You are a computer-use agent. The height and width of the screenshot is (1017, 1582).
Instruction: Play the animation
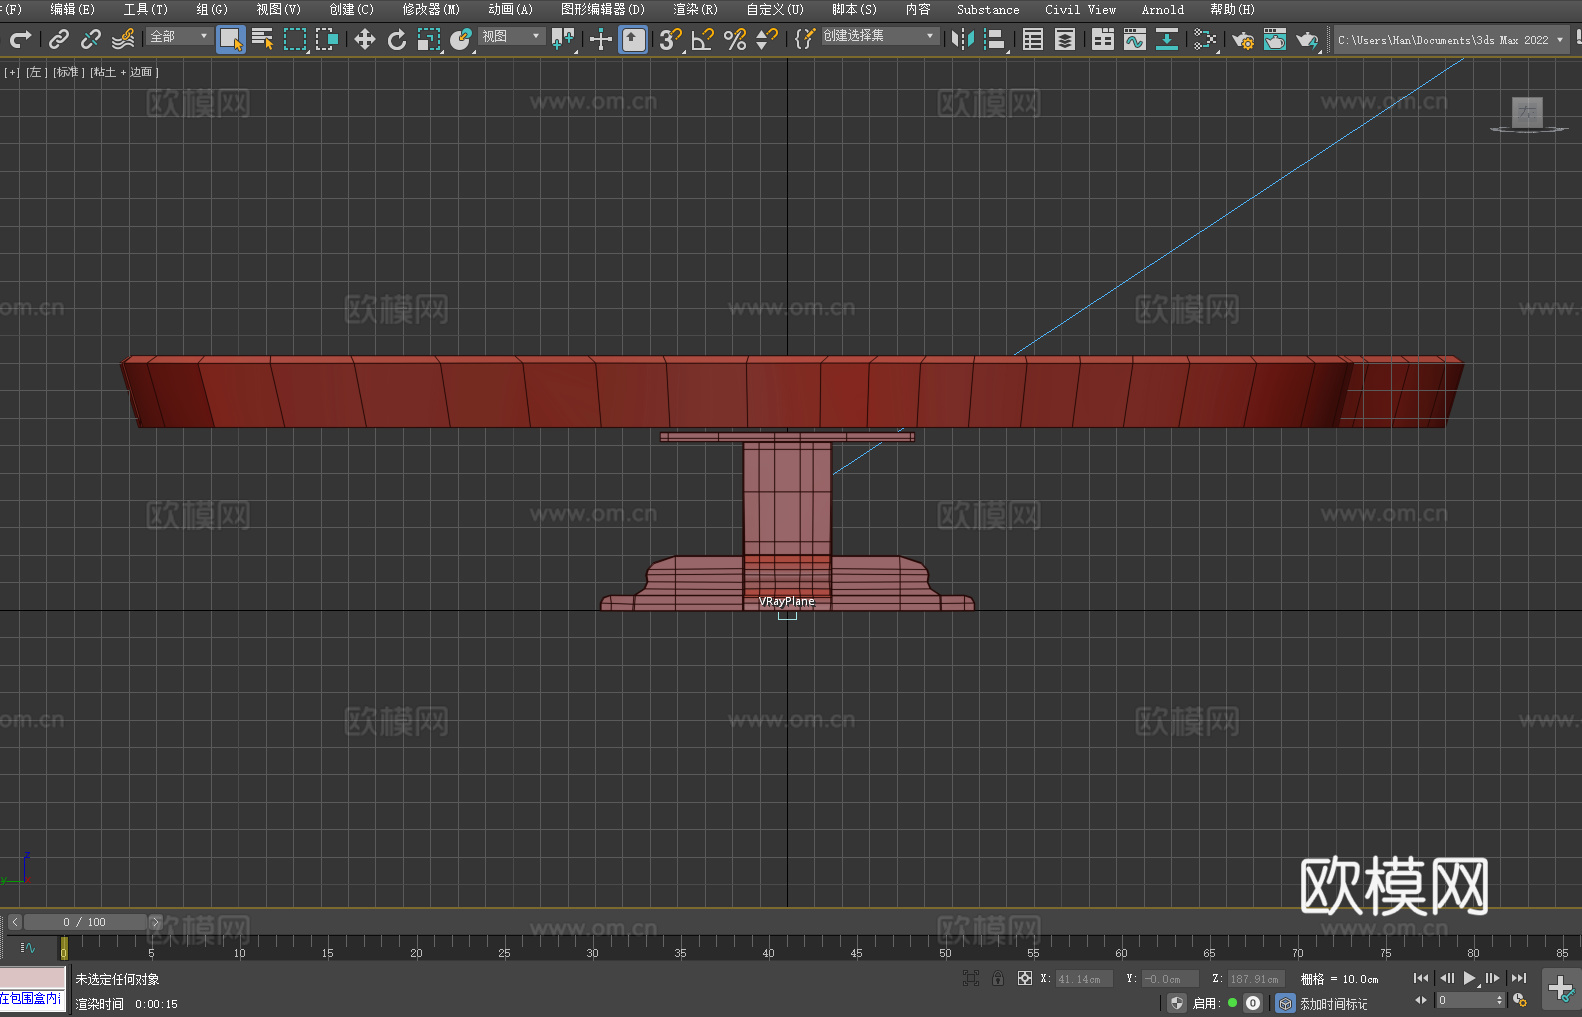pyautogui.click(x=1469, y=978)
